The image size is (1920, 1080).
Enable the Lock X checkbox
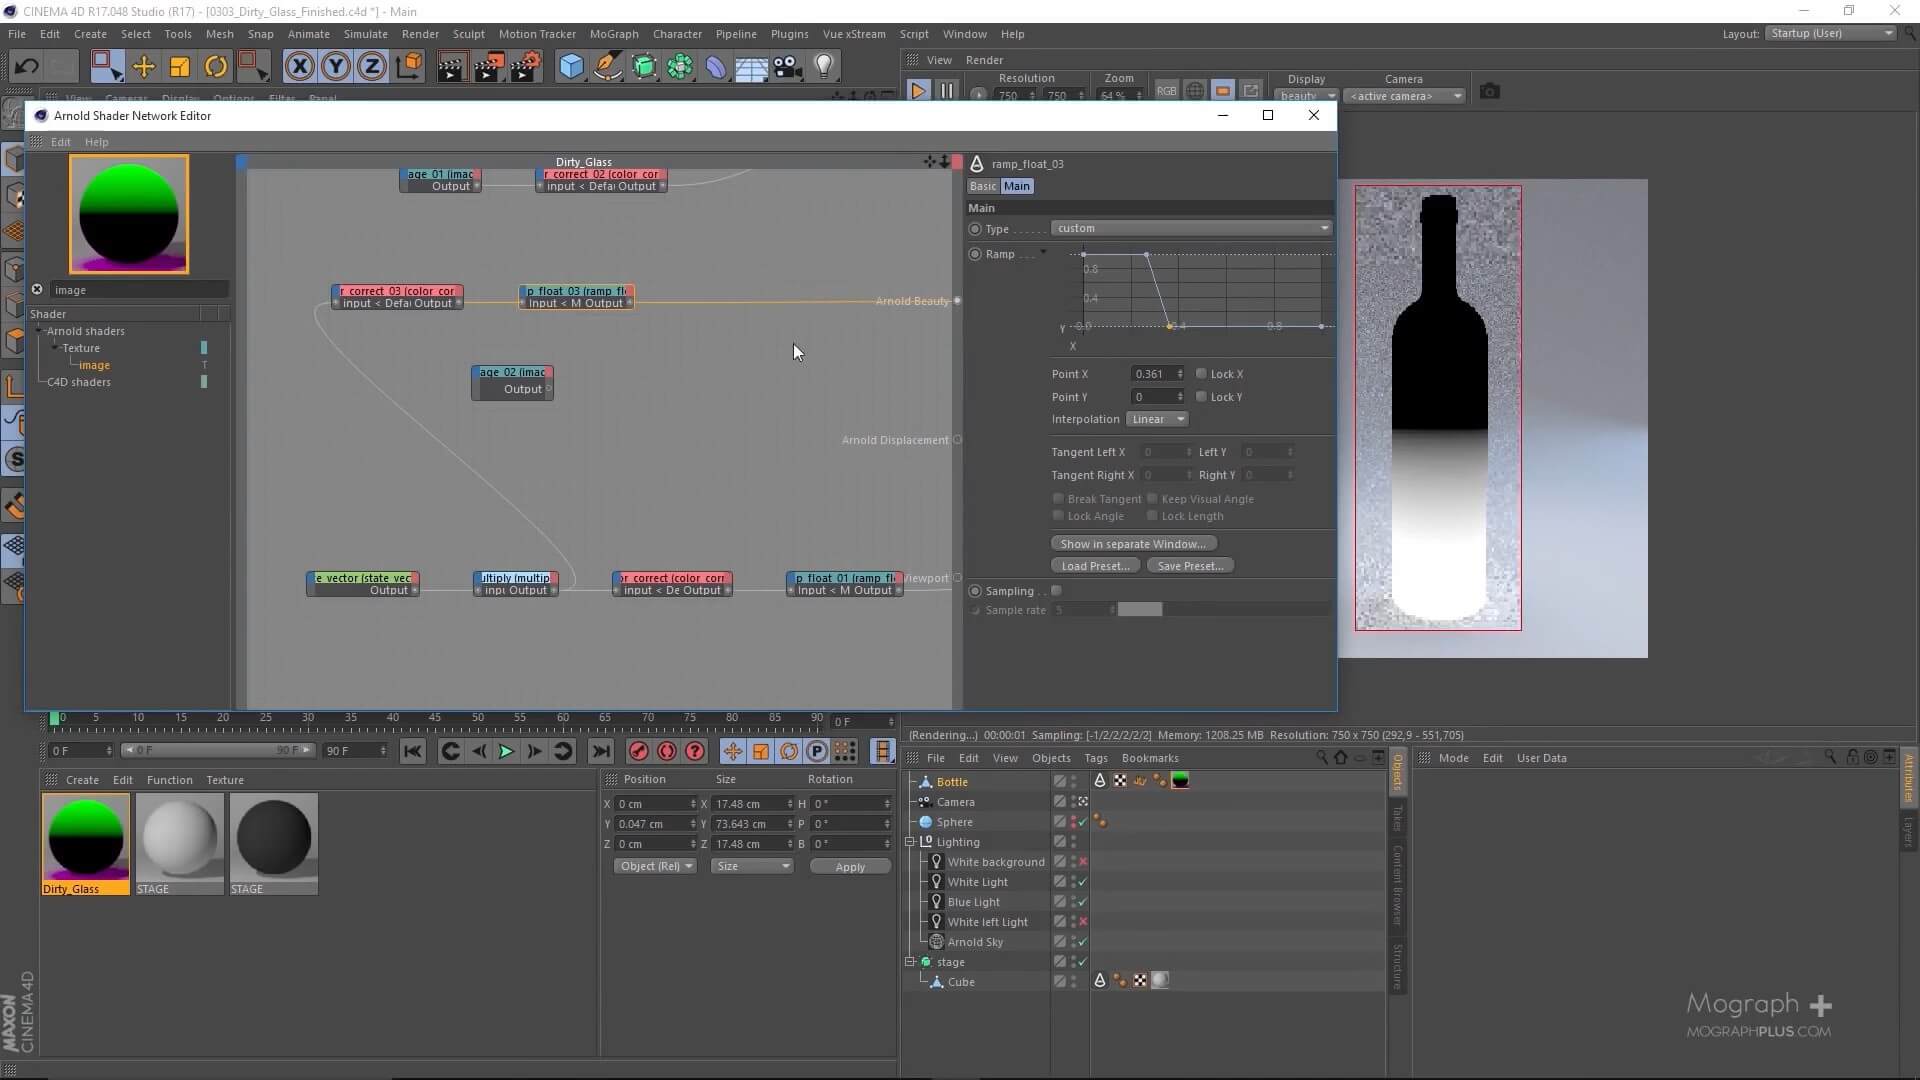coord(1202,374)
